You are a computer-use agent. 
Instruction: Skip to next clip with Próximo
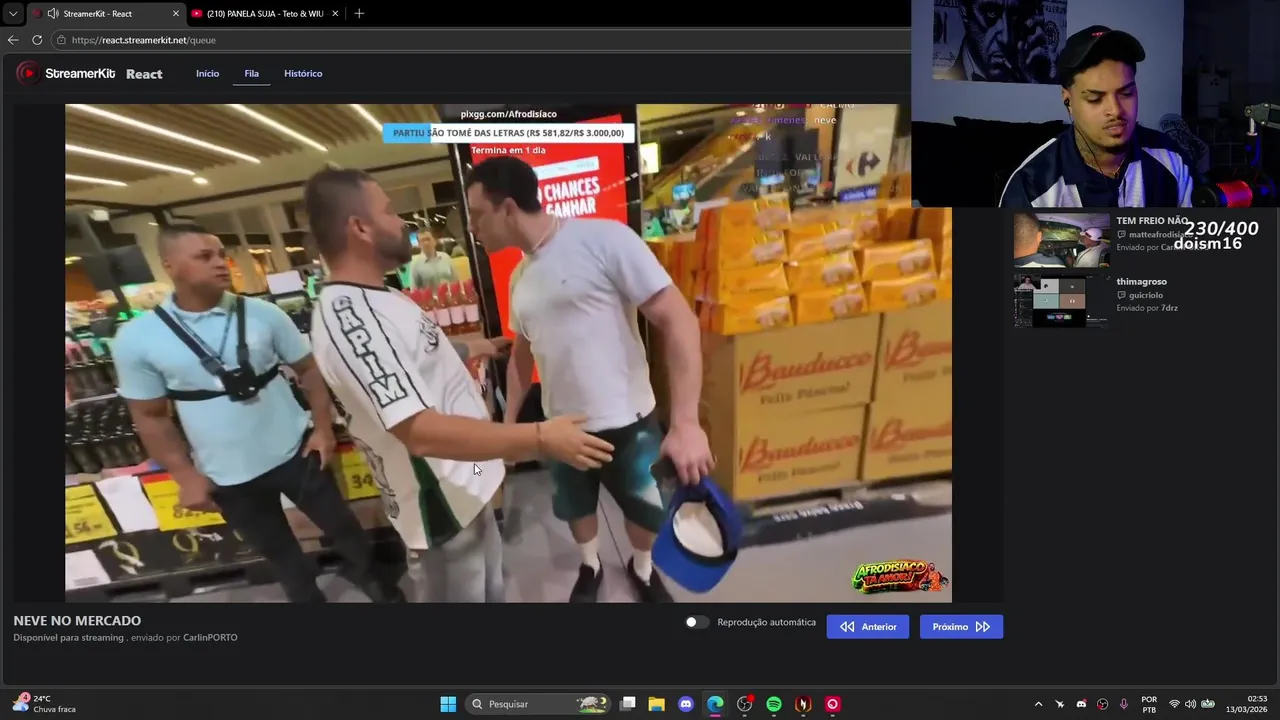coord(961,627)
